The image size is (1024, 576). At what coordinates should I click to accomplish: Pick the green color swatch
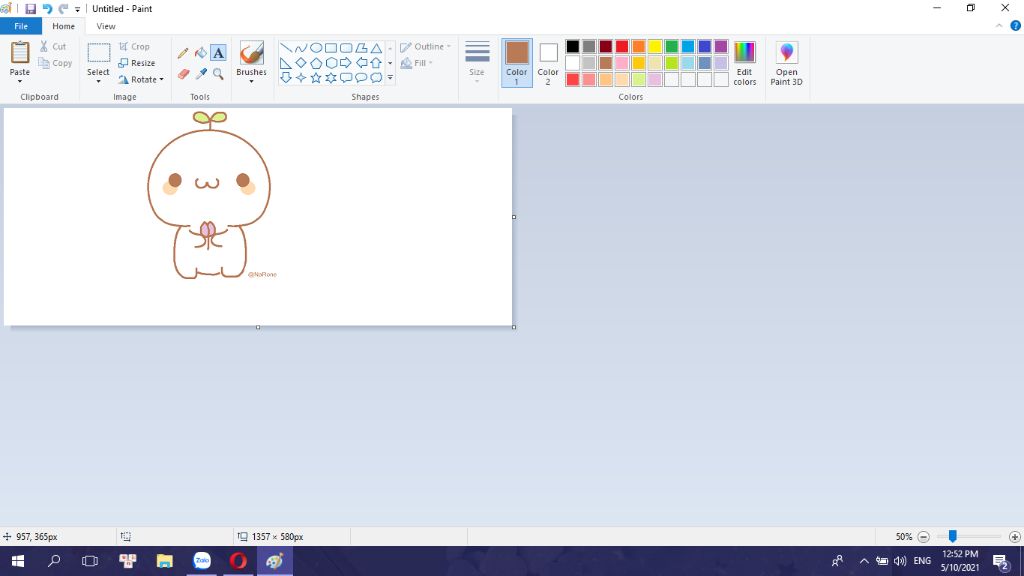click(671, 46)
